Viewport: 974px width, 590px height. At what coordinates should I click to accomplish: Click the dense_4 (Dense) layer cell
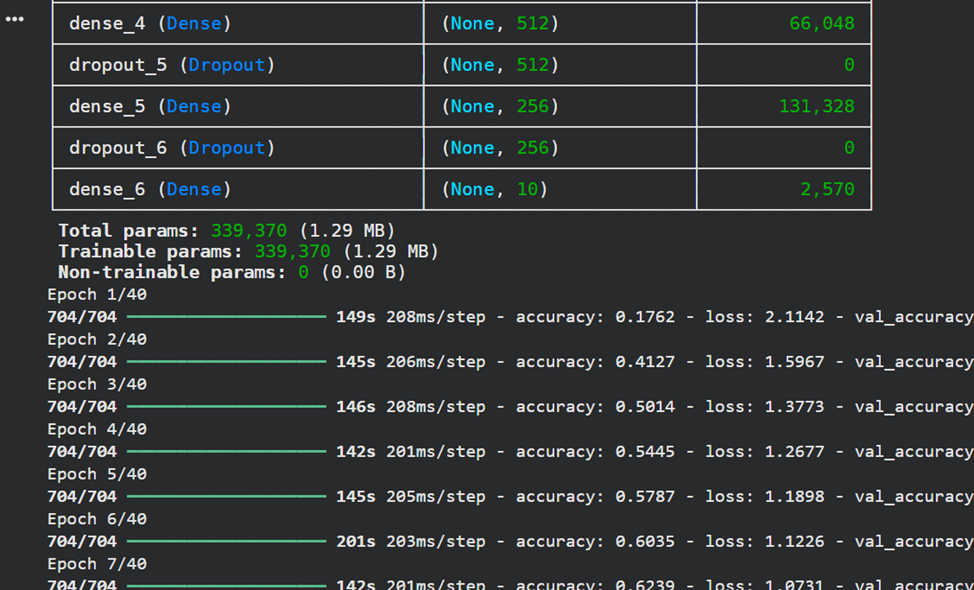(150, 23)
